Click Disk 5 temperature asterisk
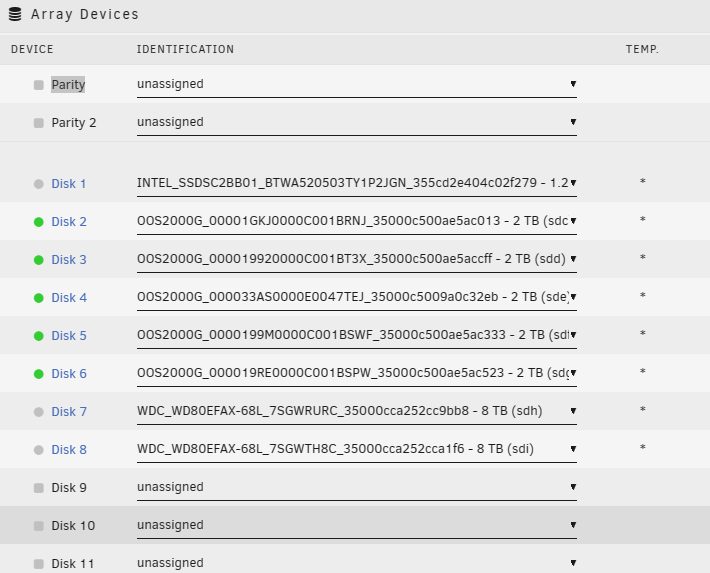The width and height of the screenshot is (710, 573). pyautogui.click(x=642, y=333)
